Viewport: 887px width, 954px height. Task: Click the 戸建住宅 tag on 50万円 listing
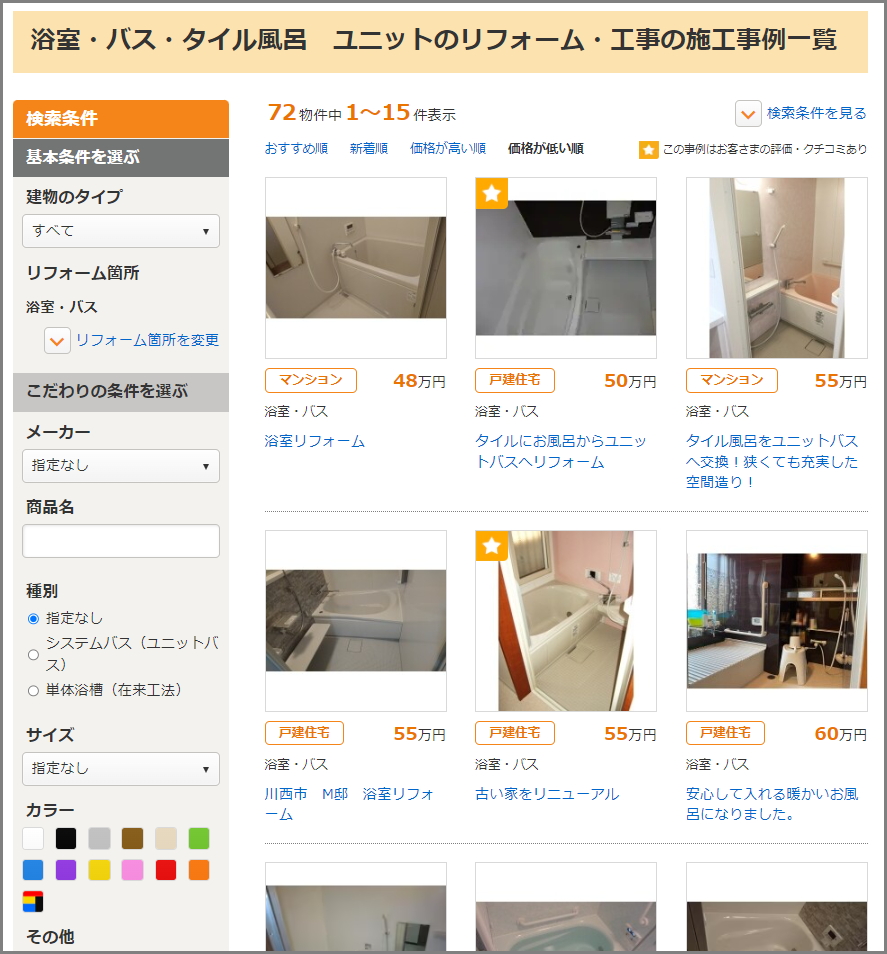[515, 380]
